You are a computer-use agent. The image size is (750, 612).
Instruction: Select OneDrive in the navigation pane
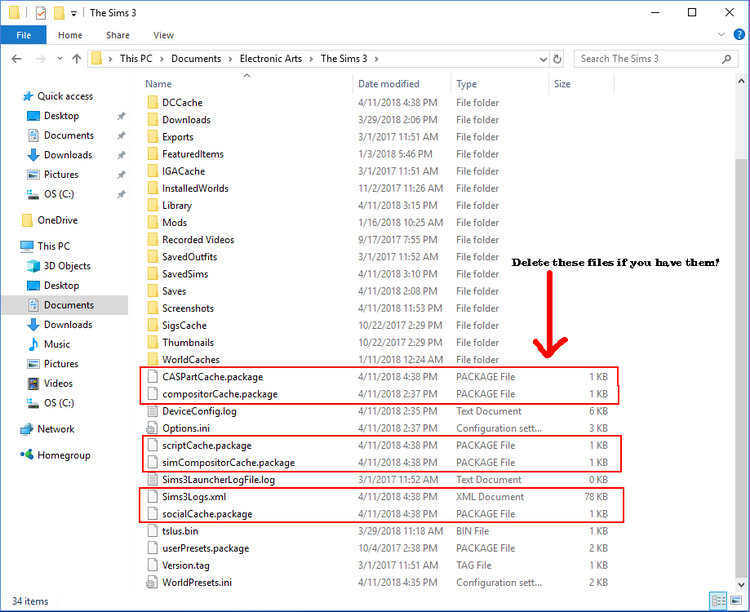pos(57,220)
